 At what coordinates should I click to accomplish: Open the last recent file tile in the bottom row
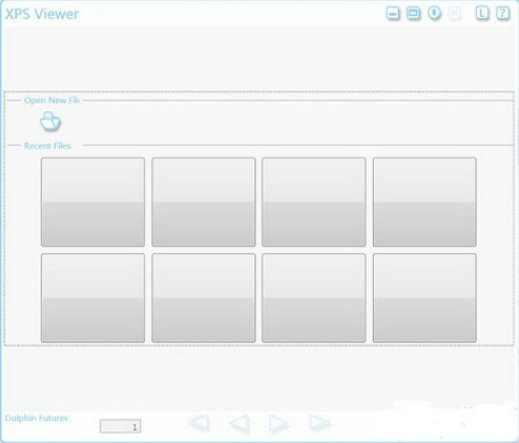coord(425,298)
